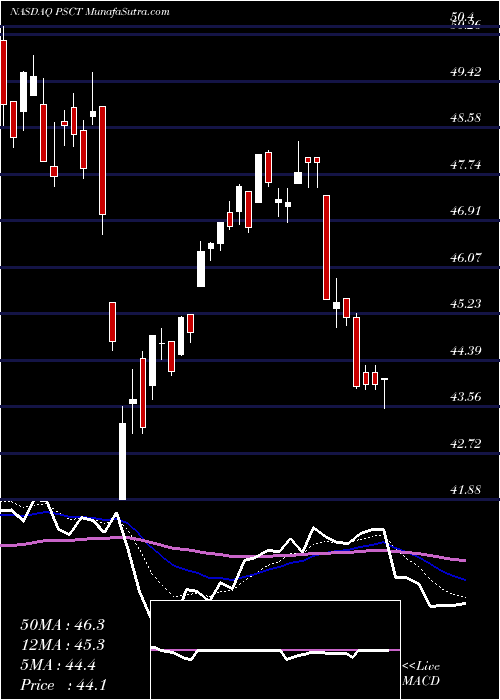Select the 46.91 price axis label
This screenshot has height=700, width=500.
click(465, 211)
